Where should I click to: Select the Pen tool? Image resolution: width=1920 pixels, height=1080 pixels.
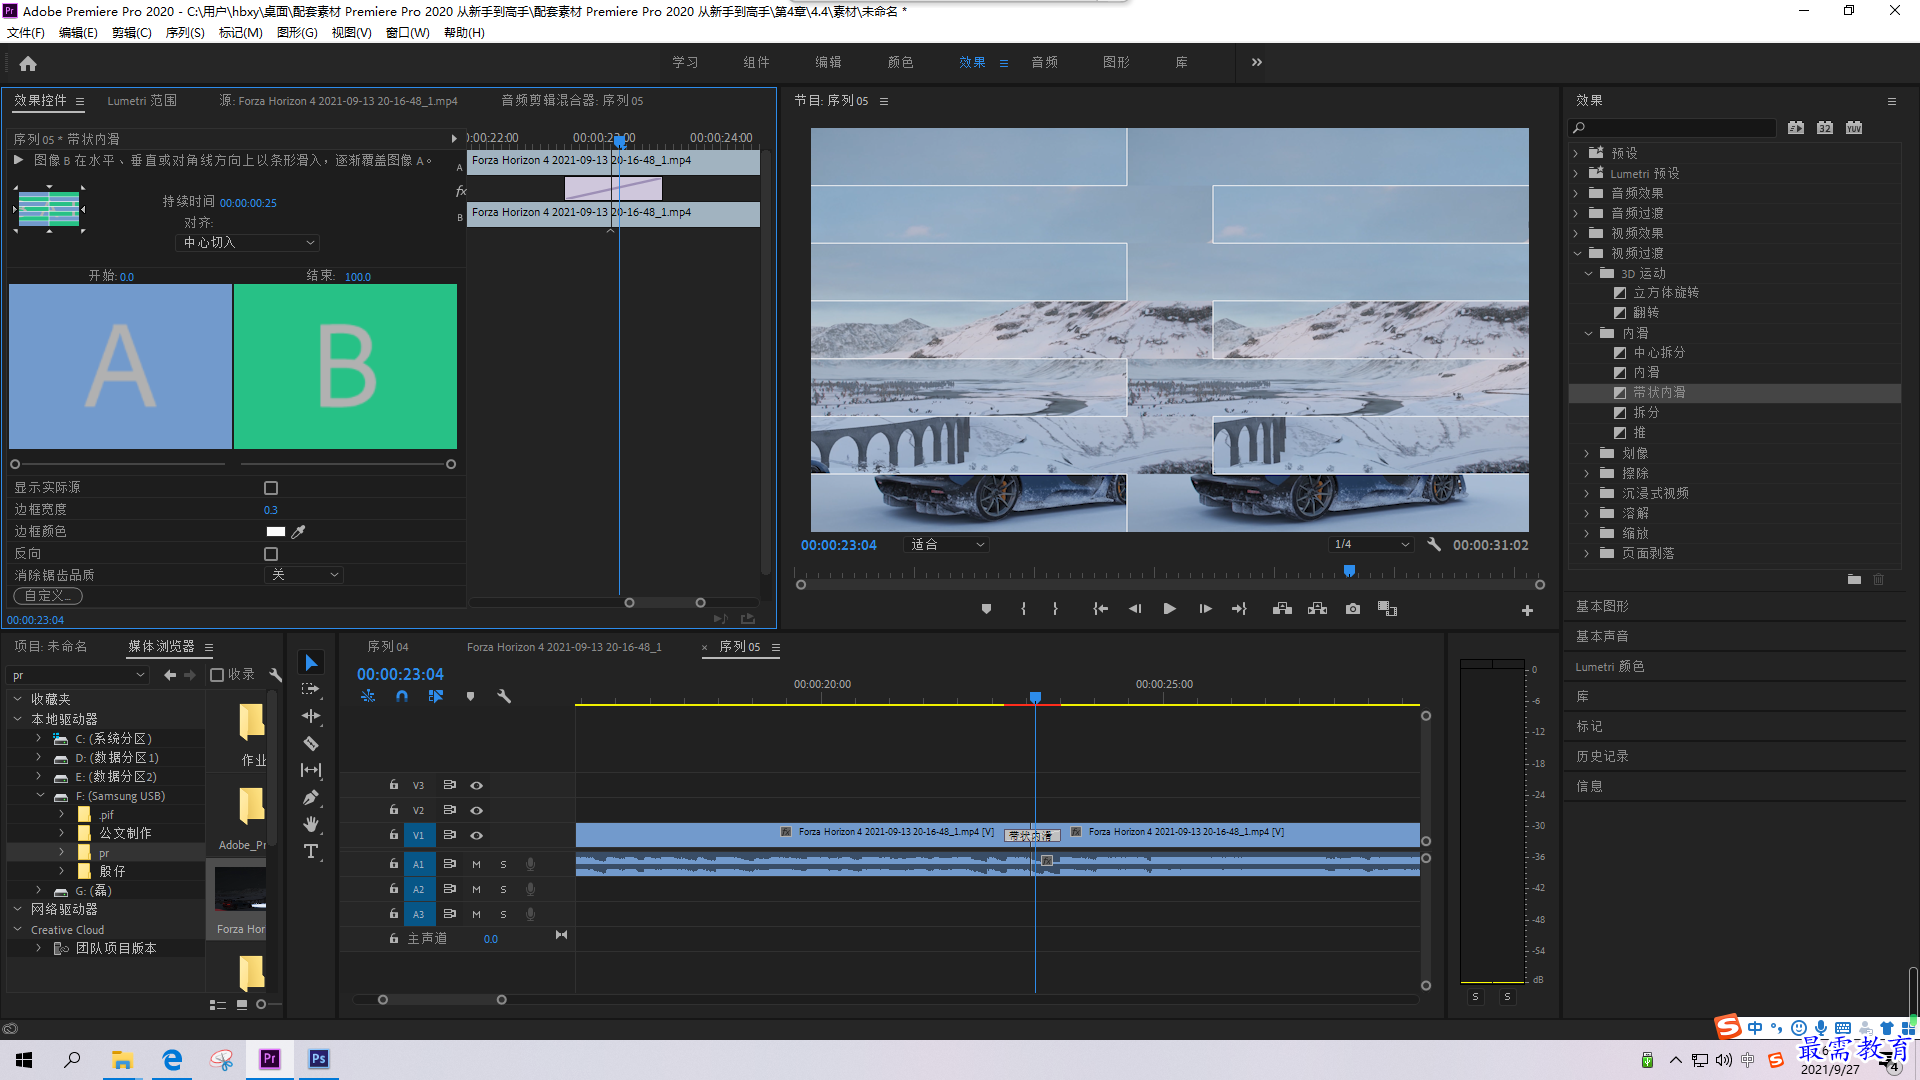tap(311, 797)
